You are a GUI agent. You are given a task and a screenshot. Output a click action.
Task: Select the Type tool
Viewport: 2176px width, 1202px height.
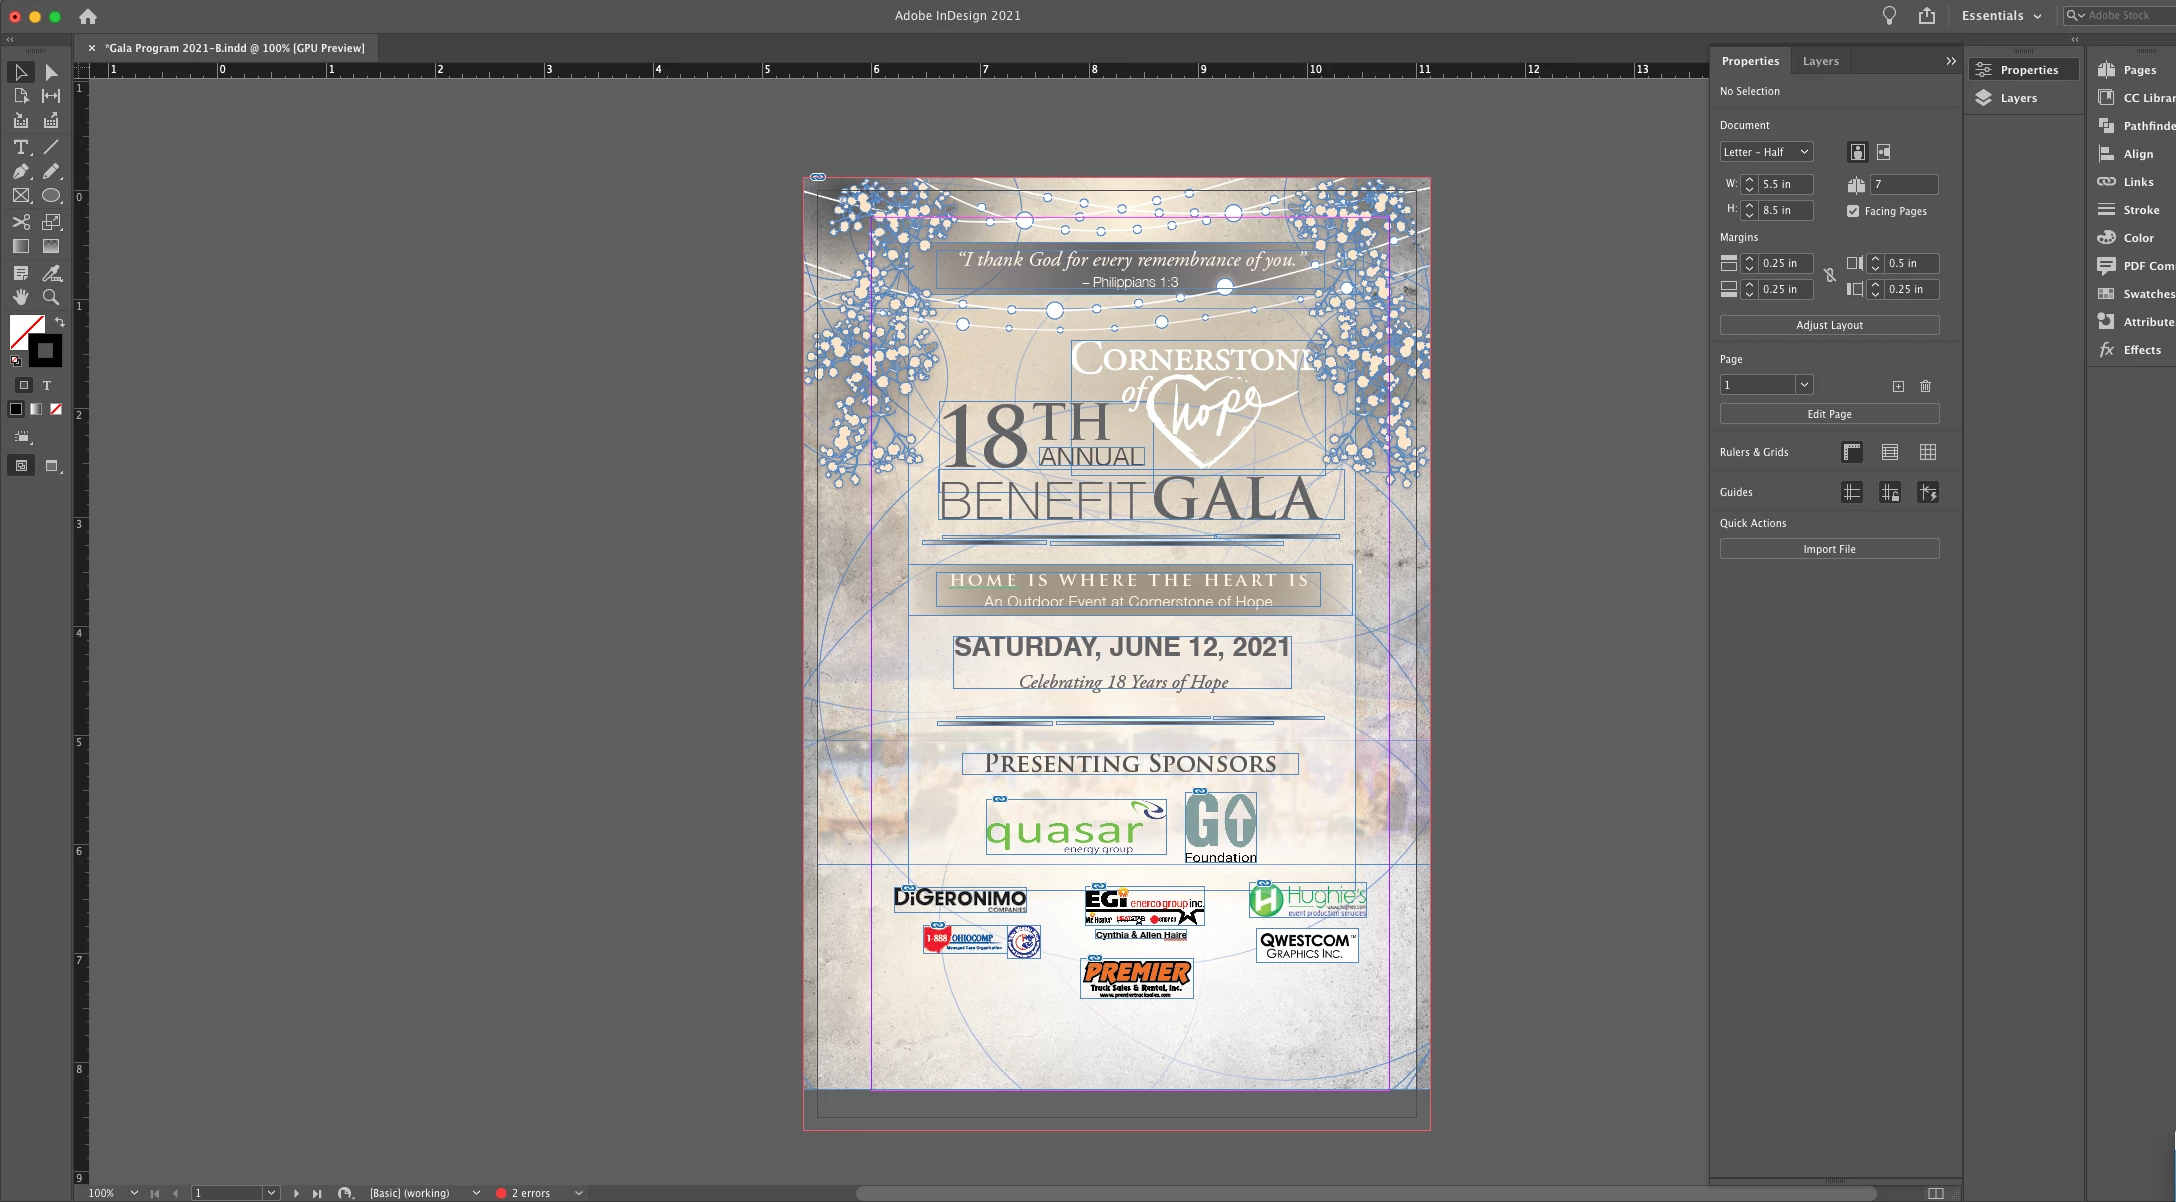20,147
